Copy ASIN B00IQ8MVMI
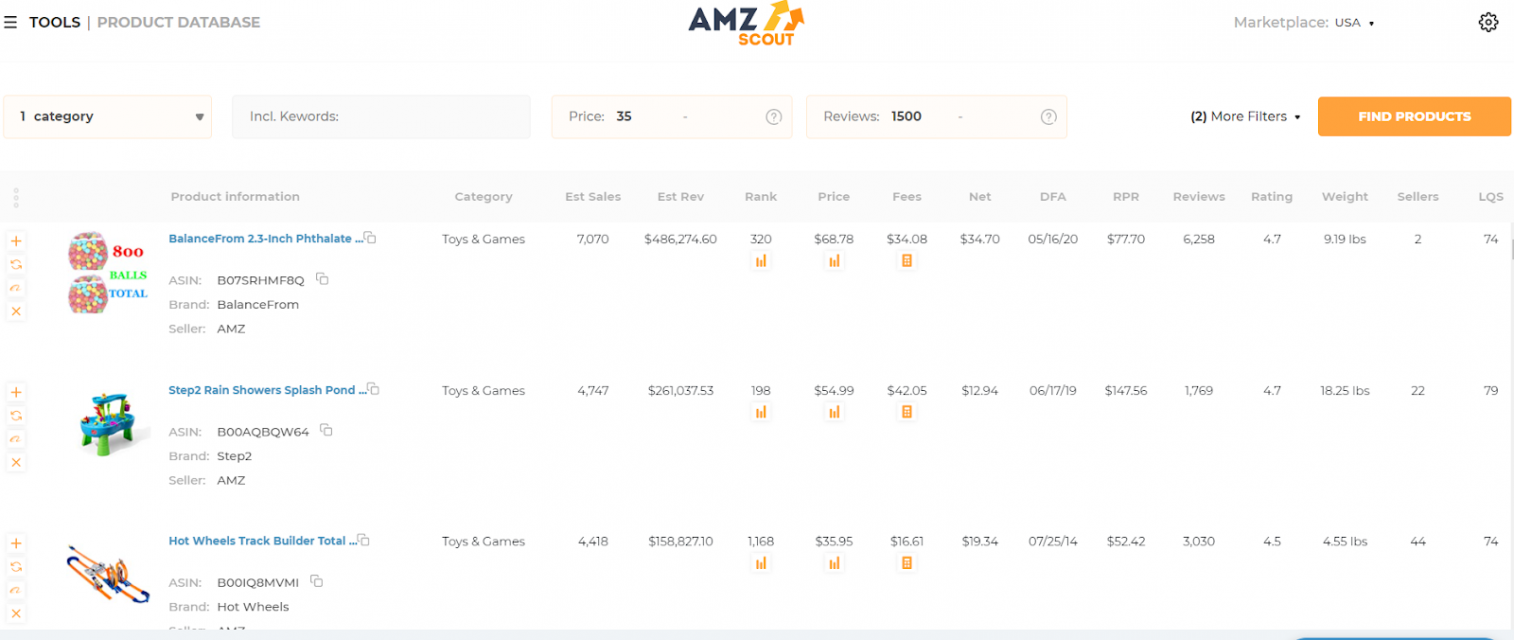 316,581
